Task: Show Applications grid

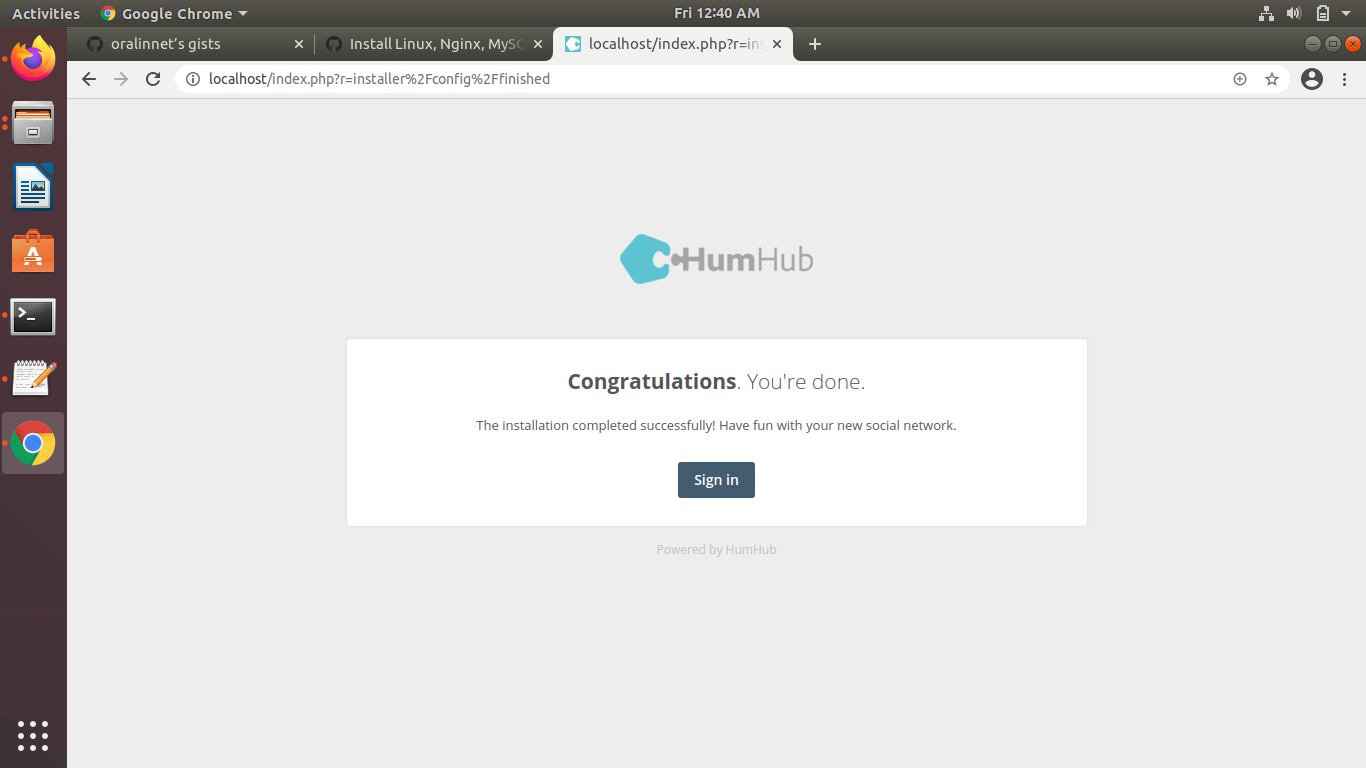Action: point(33,735)
